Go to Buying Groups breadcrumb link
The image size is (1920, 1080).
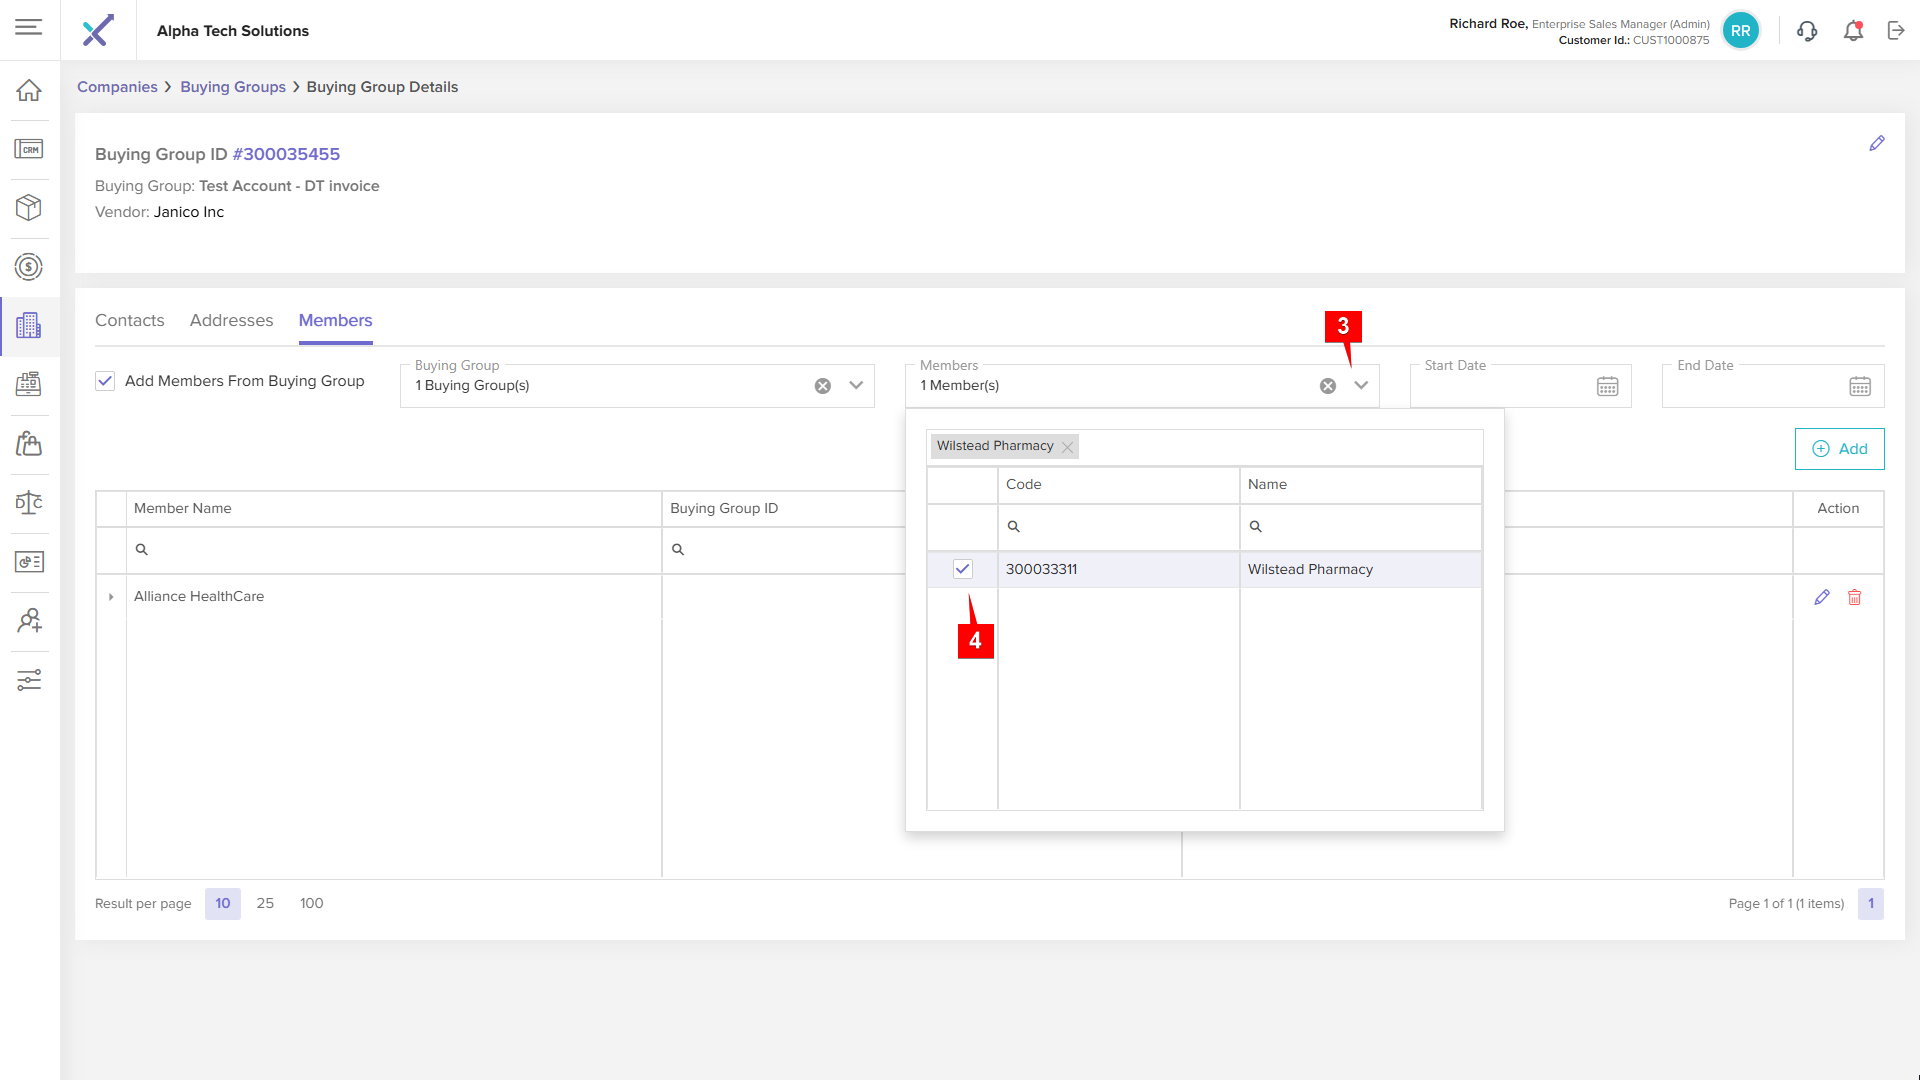[x=233, y=87]
